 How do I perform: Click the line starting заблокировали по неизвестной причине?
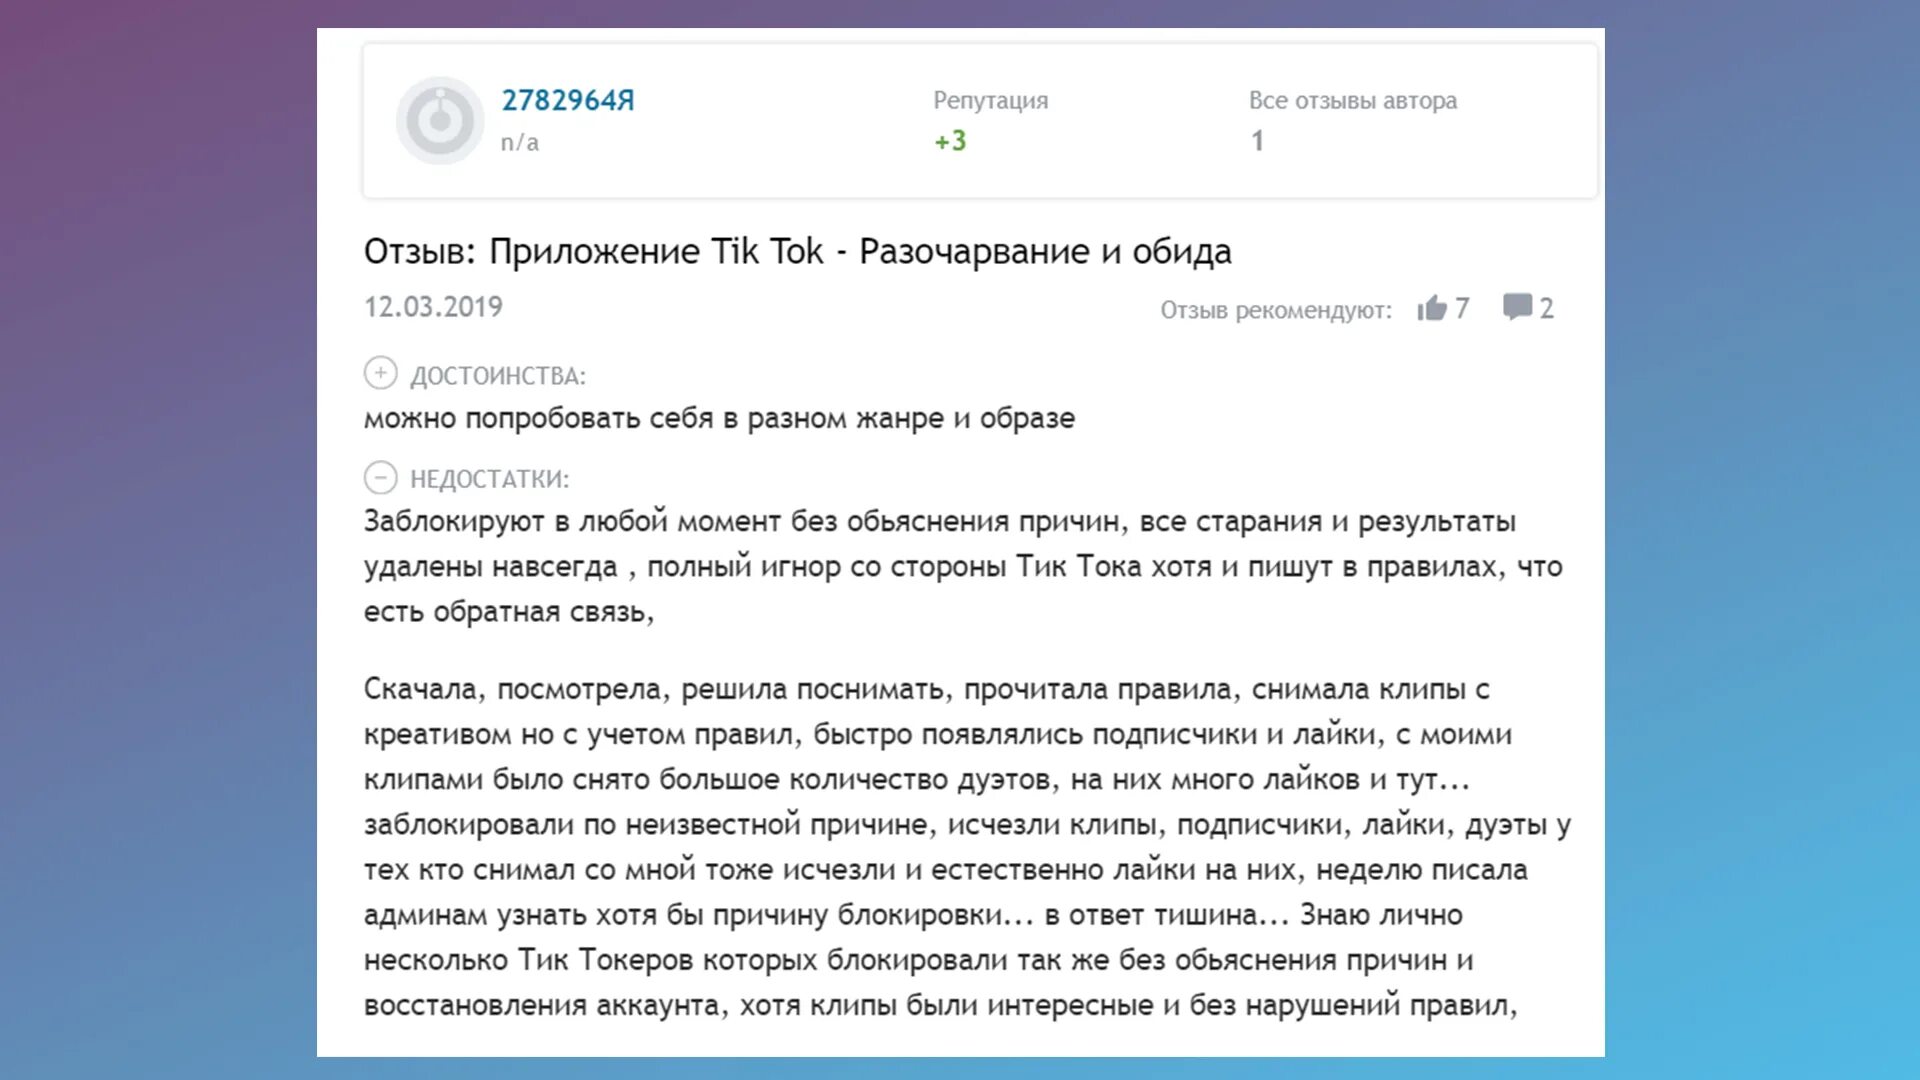967,824
